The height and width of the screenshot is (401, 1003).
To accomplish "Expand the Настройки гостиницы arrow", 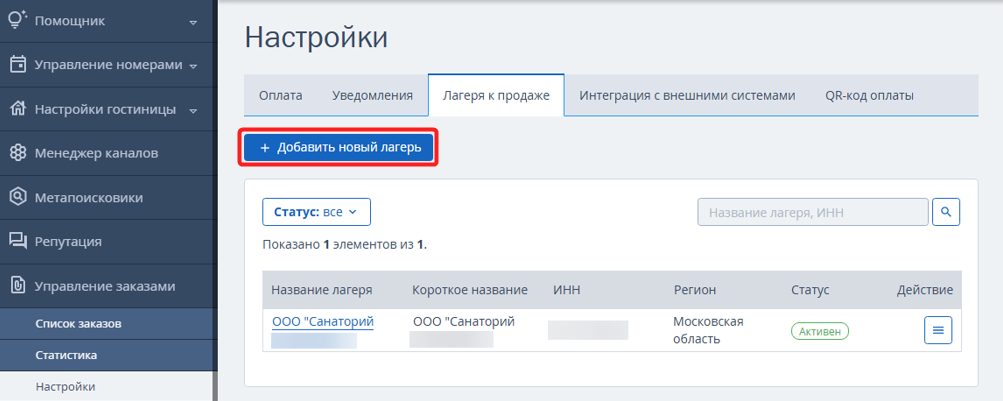I will click(193, 111).
